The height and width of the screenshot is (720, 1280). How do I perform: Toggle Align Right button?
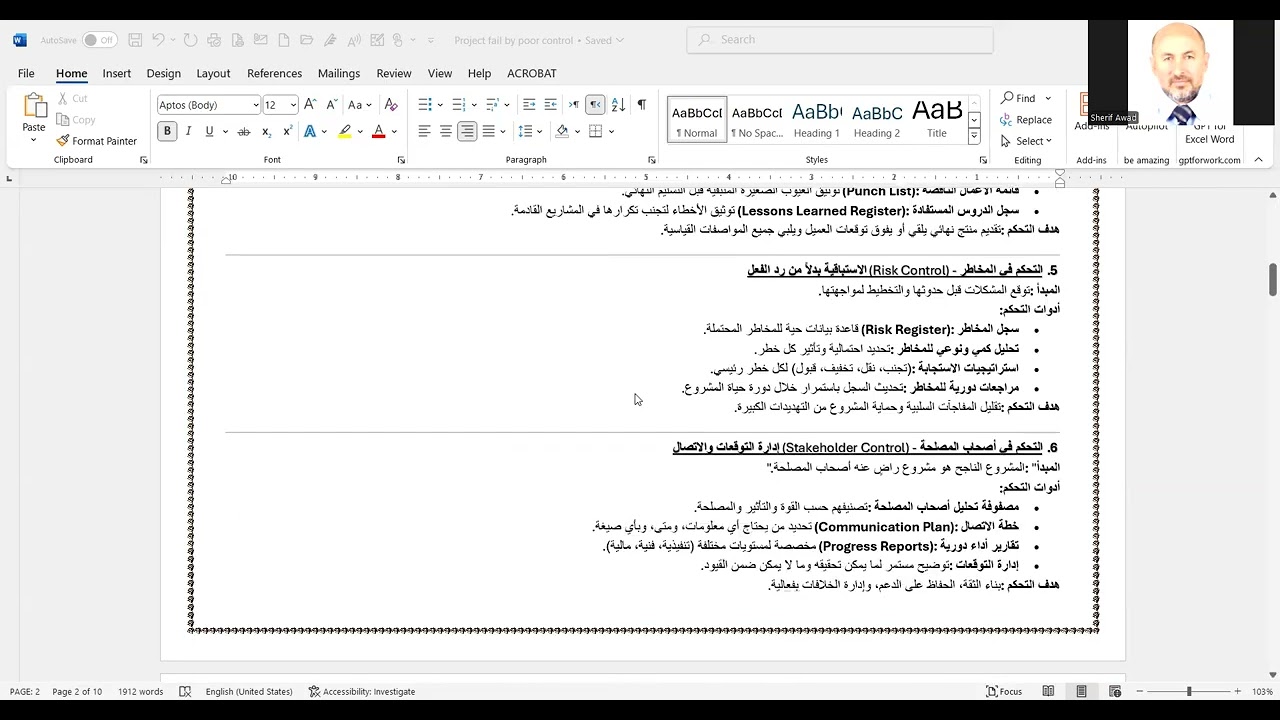pyautogui.click(x=467, y=132)
